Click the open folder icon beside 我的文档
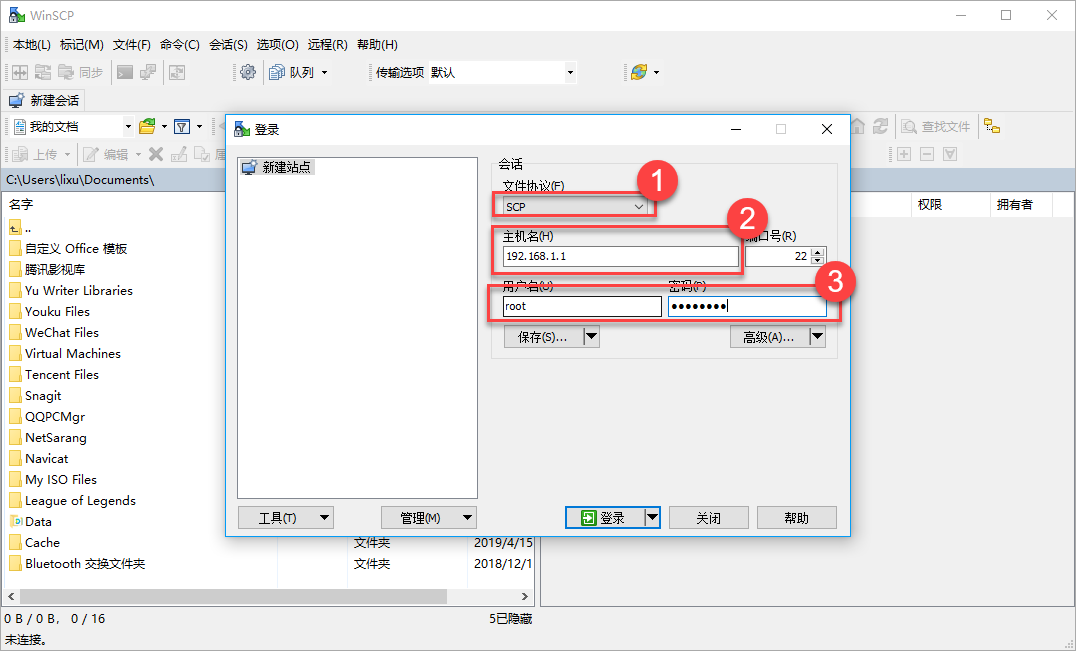The width and height of the screenshot is (1076, 651). tap(147, 126)
